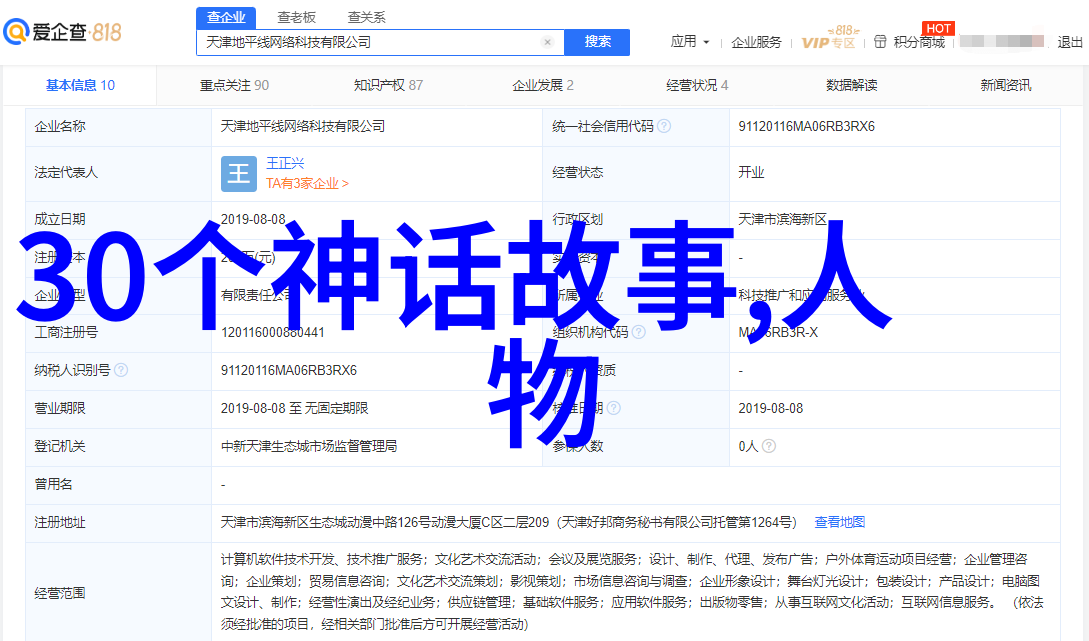The width and height of the screenshot is (1089, 641).
Task: Click the 注册地址 label cell
Action: pyautogui.click(x=118, y=522)
